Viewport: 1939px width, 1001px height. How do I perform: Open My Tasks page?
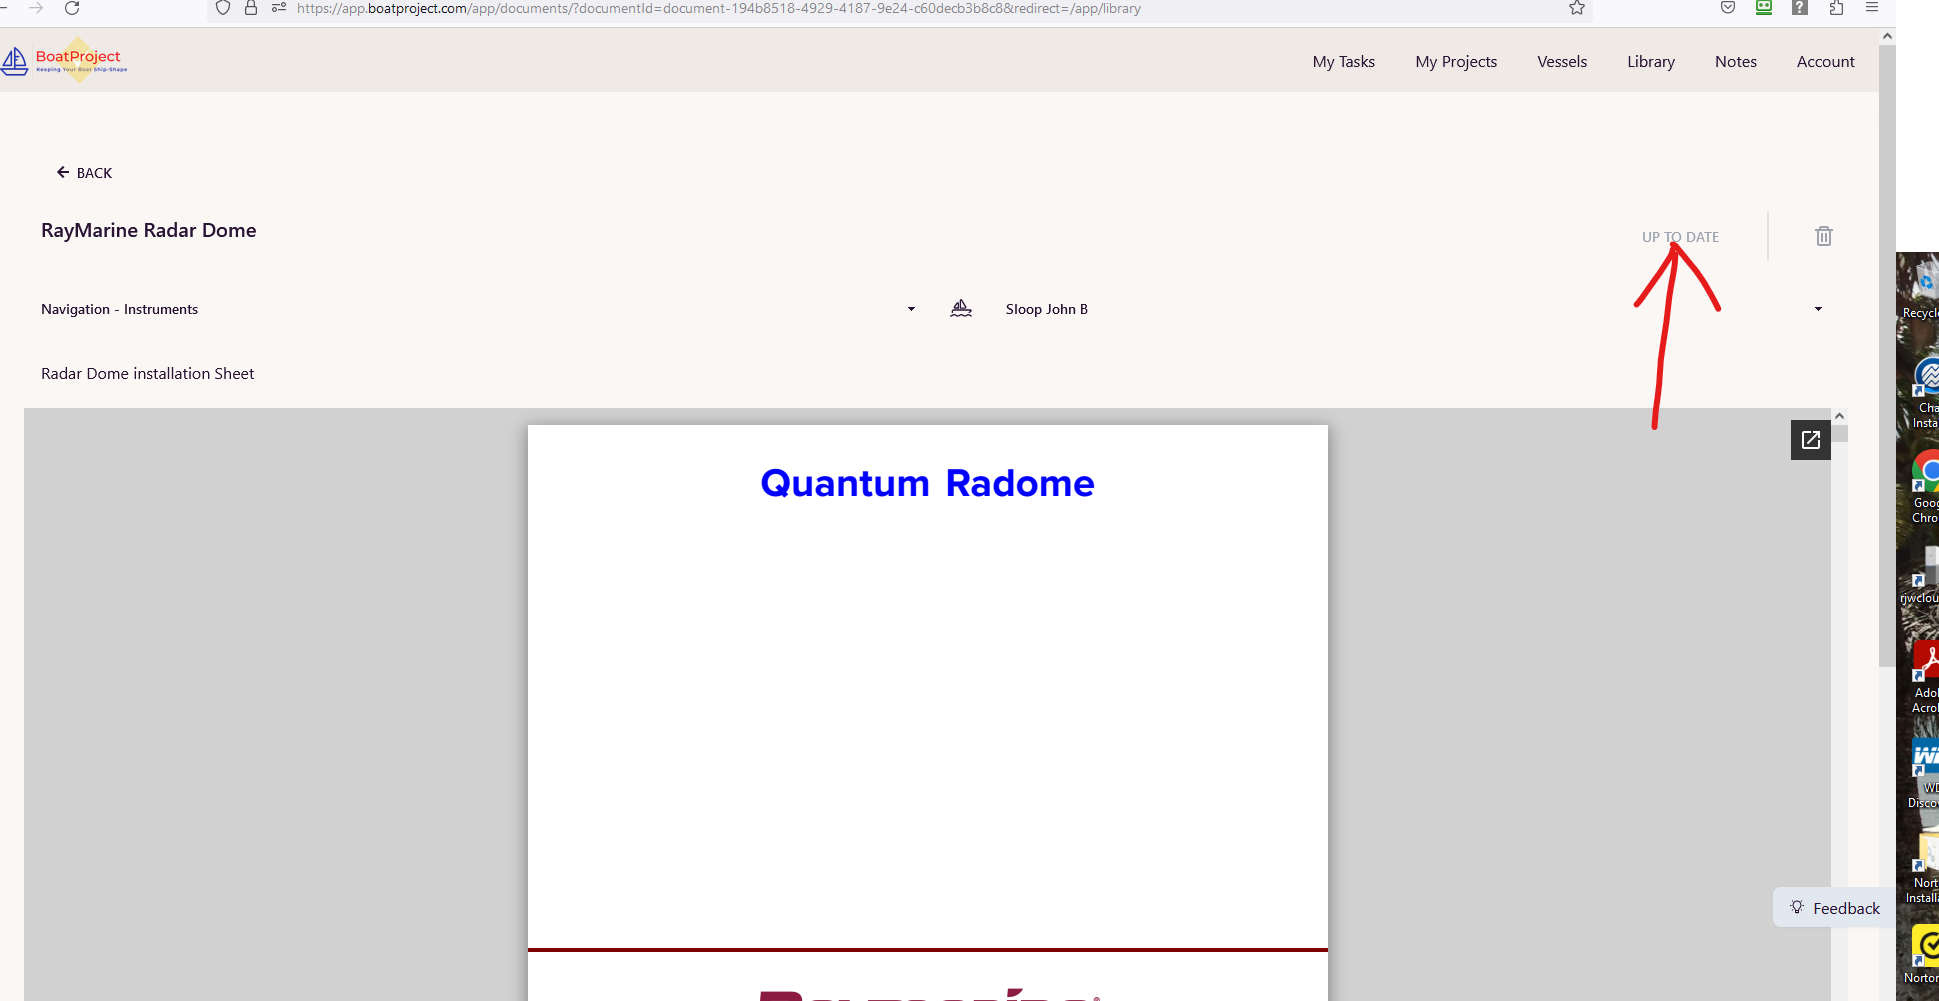[1343, 61]
